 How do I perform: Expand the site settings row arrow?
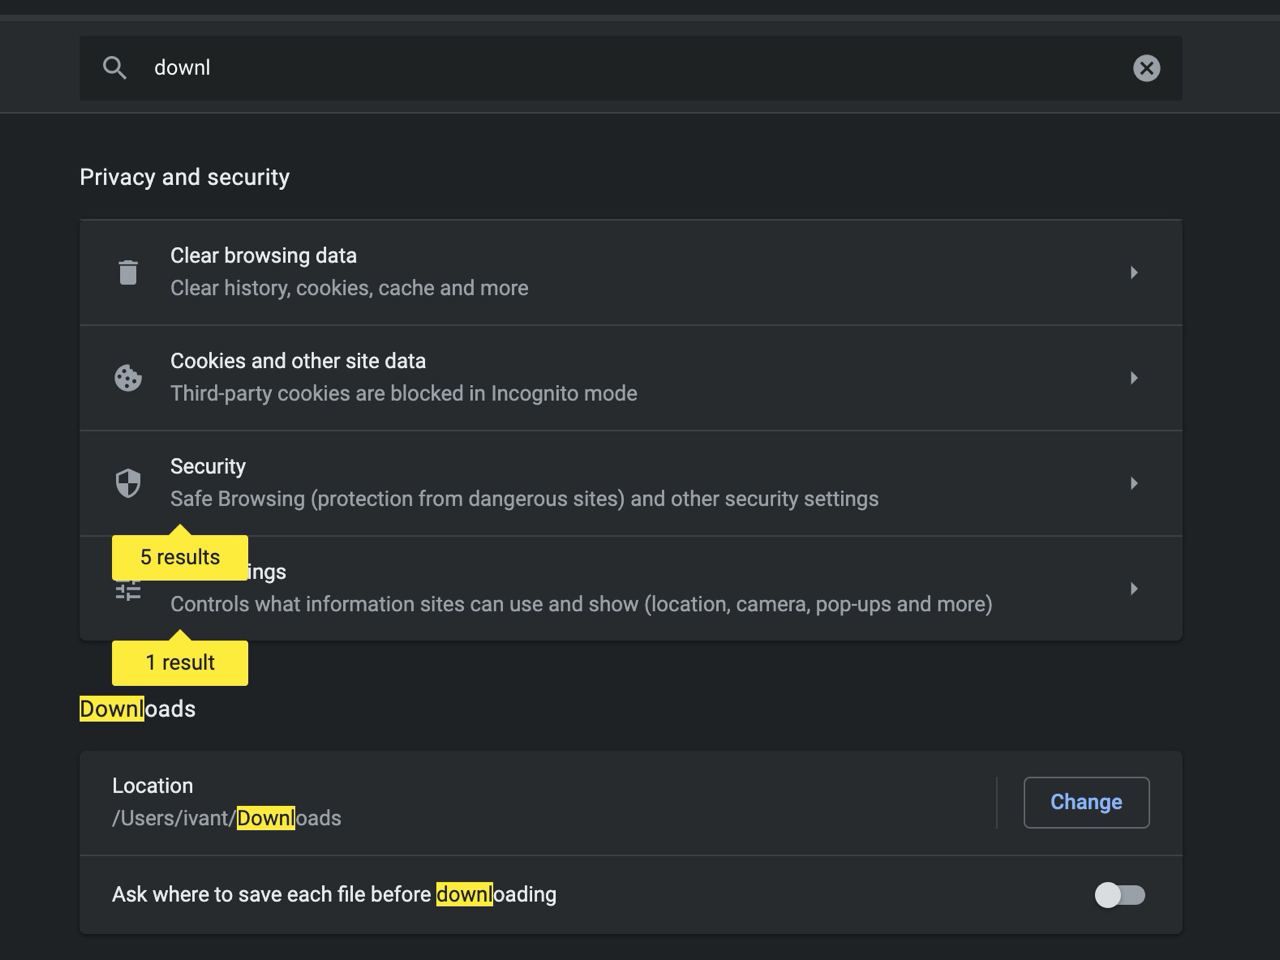pyautogui.click(x=1133, y=589)
